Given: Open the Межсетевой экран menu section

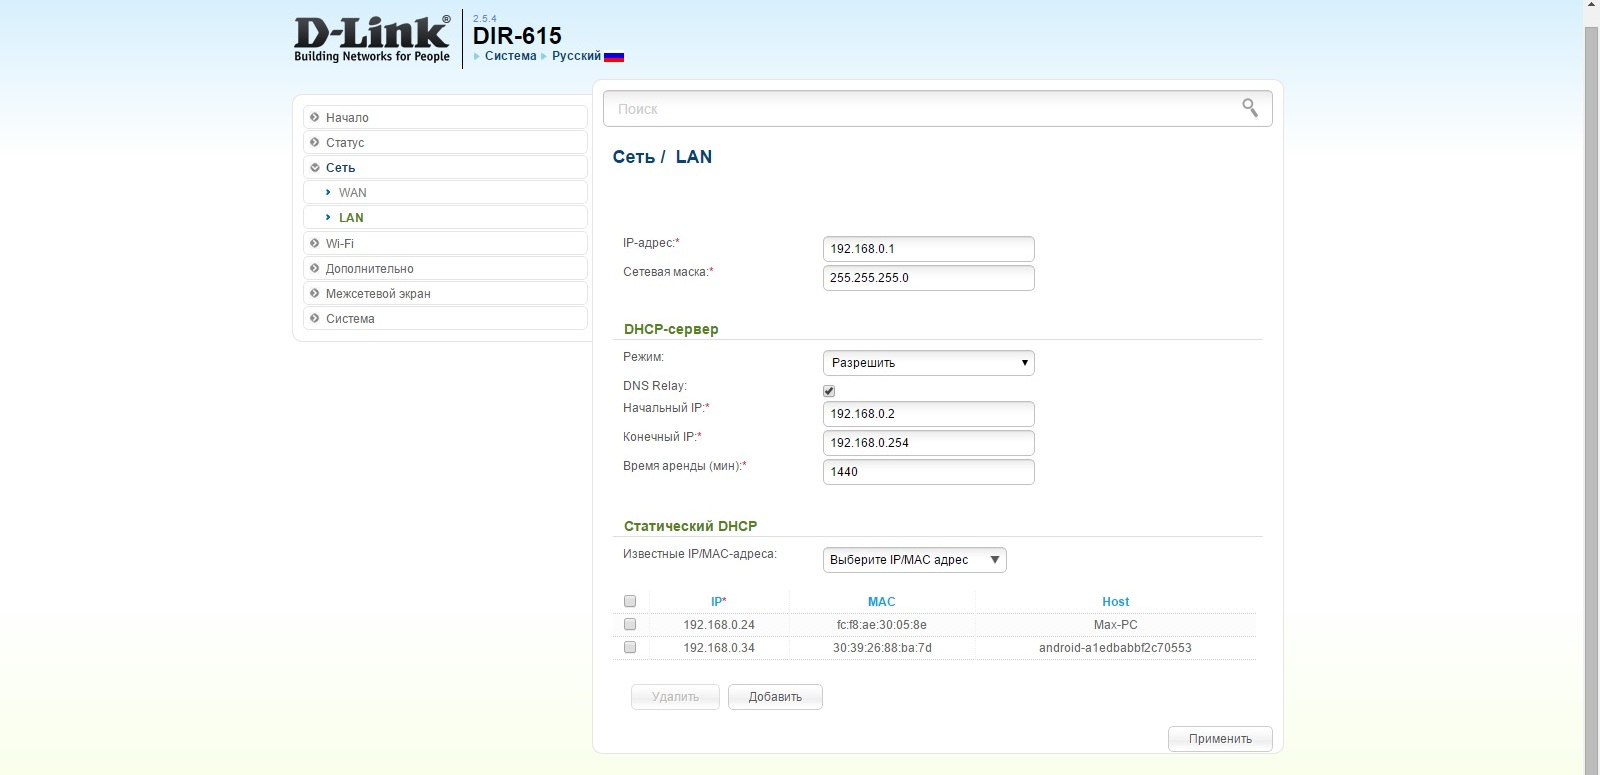Looking at the screenshot, I should (x=445, y=293).
